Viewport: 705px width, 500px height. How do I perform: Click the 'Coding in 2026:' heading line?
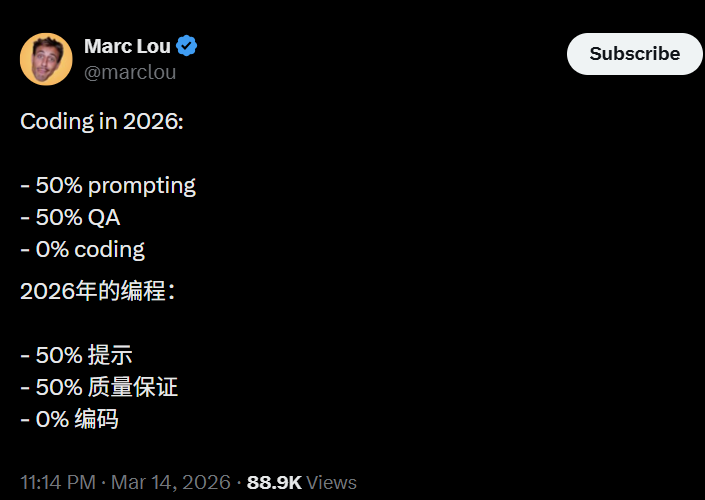point(102,122)
